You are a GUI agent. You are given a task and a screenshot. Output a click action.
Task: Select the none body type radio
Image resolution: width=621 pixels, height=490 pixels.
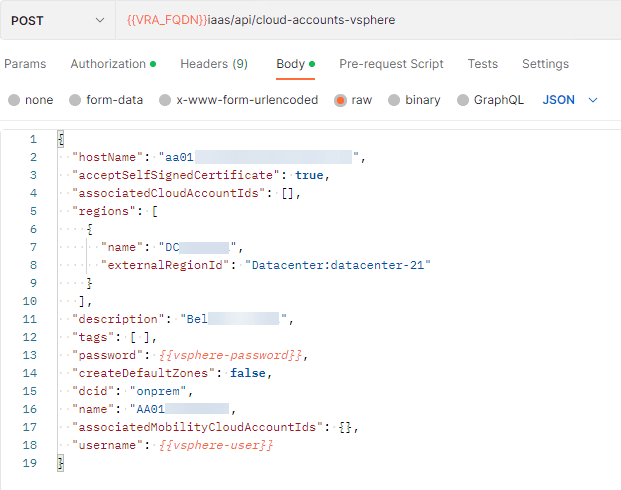tap(15, 100)
